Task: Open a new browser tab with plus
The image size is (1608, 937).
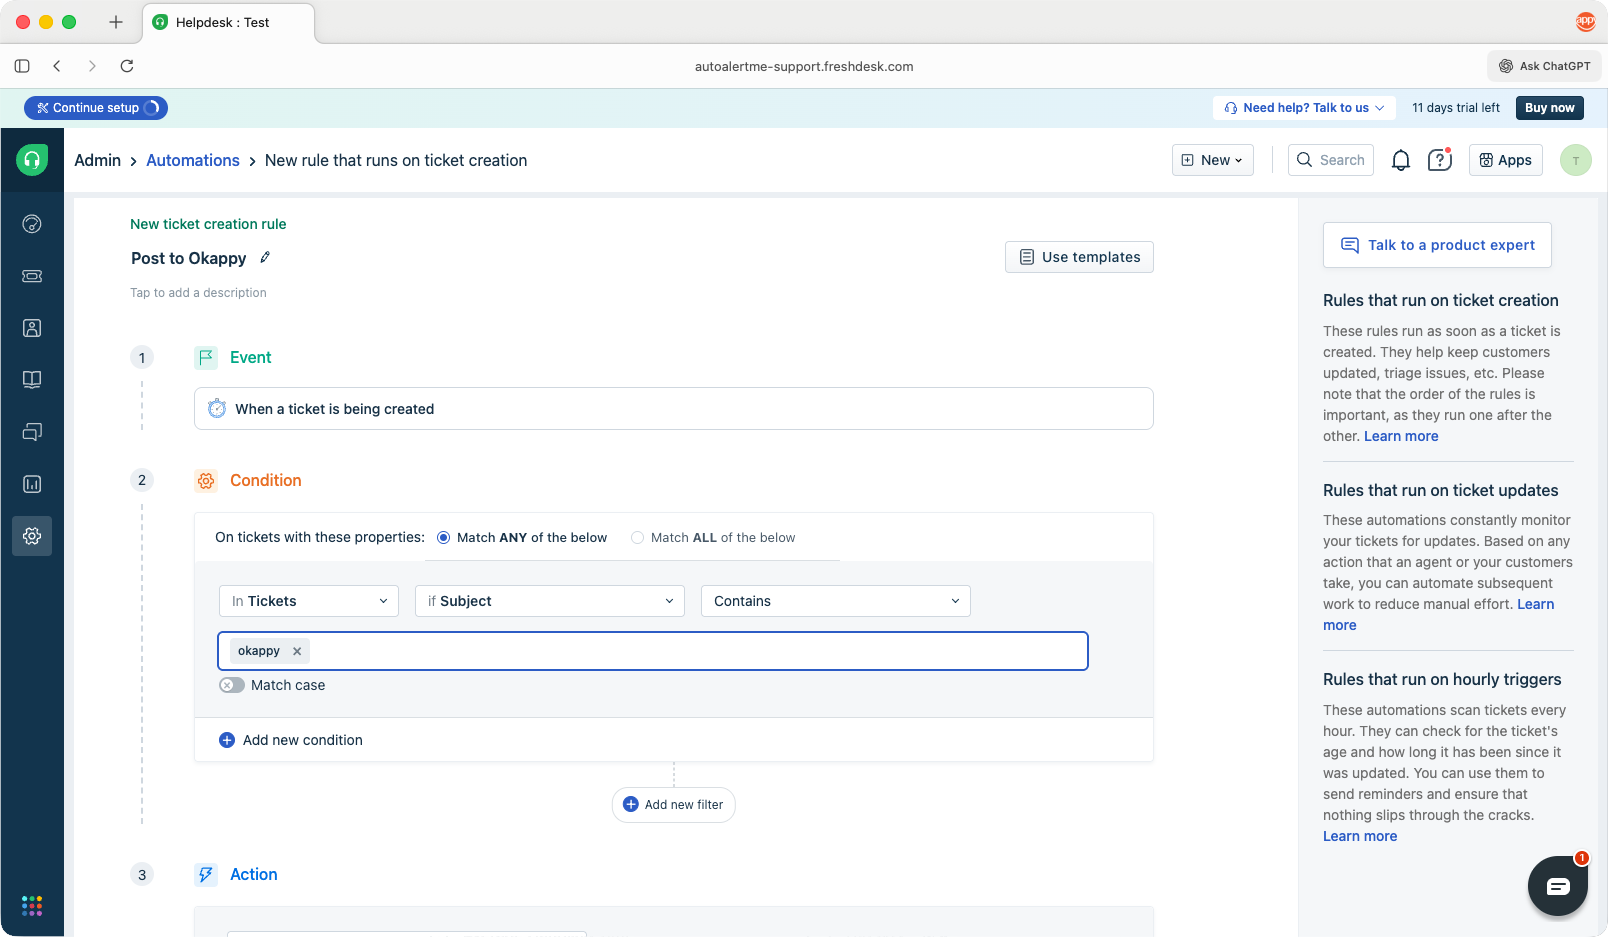Action: point(116,22)
